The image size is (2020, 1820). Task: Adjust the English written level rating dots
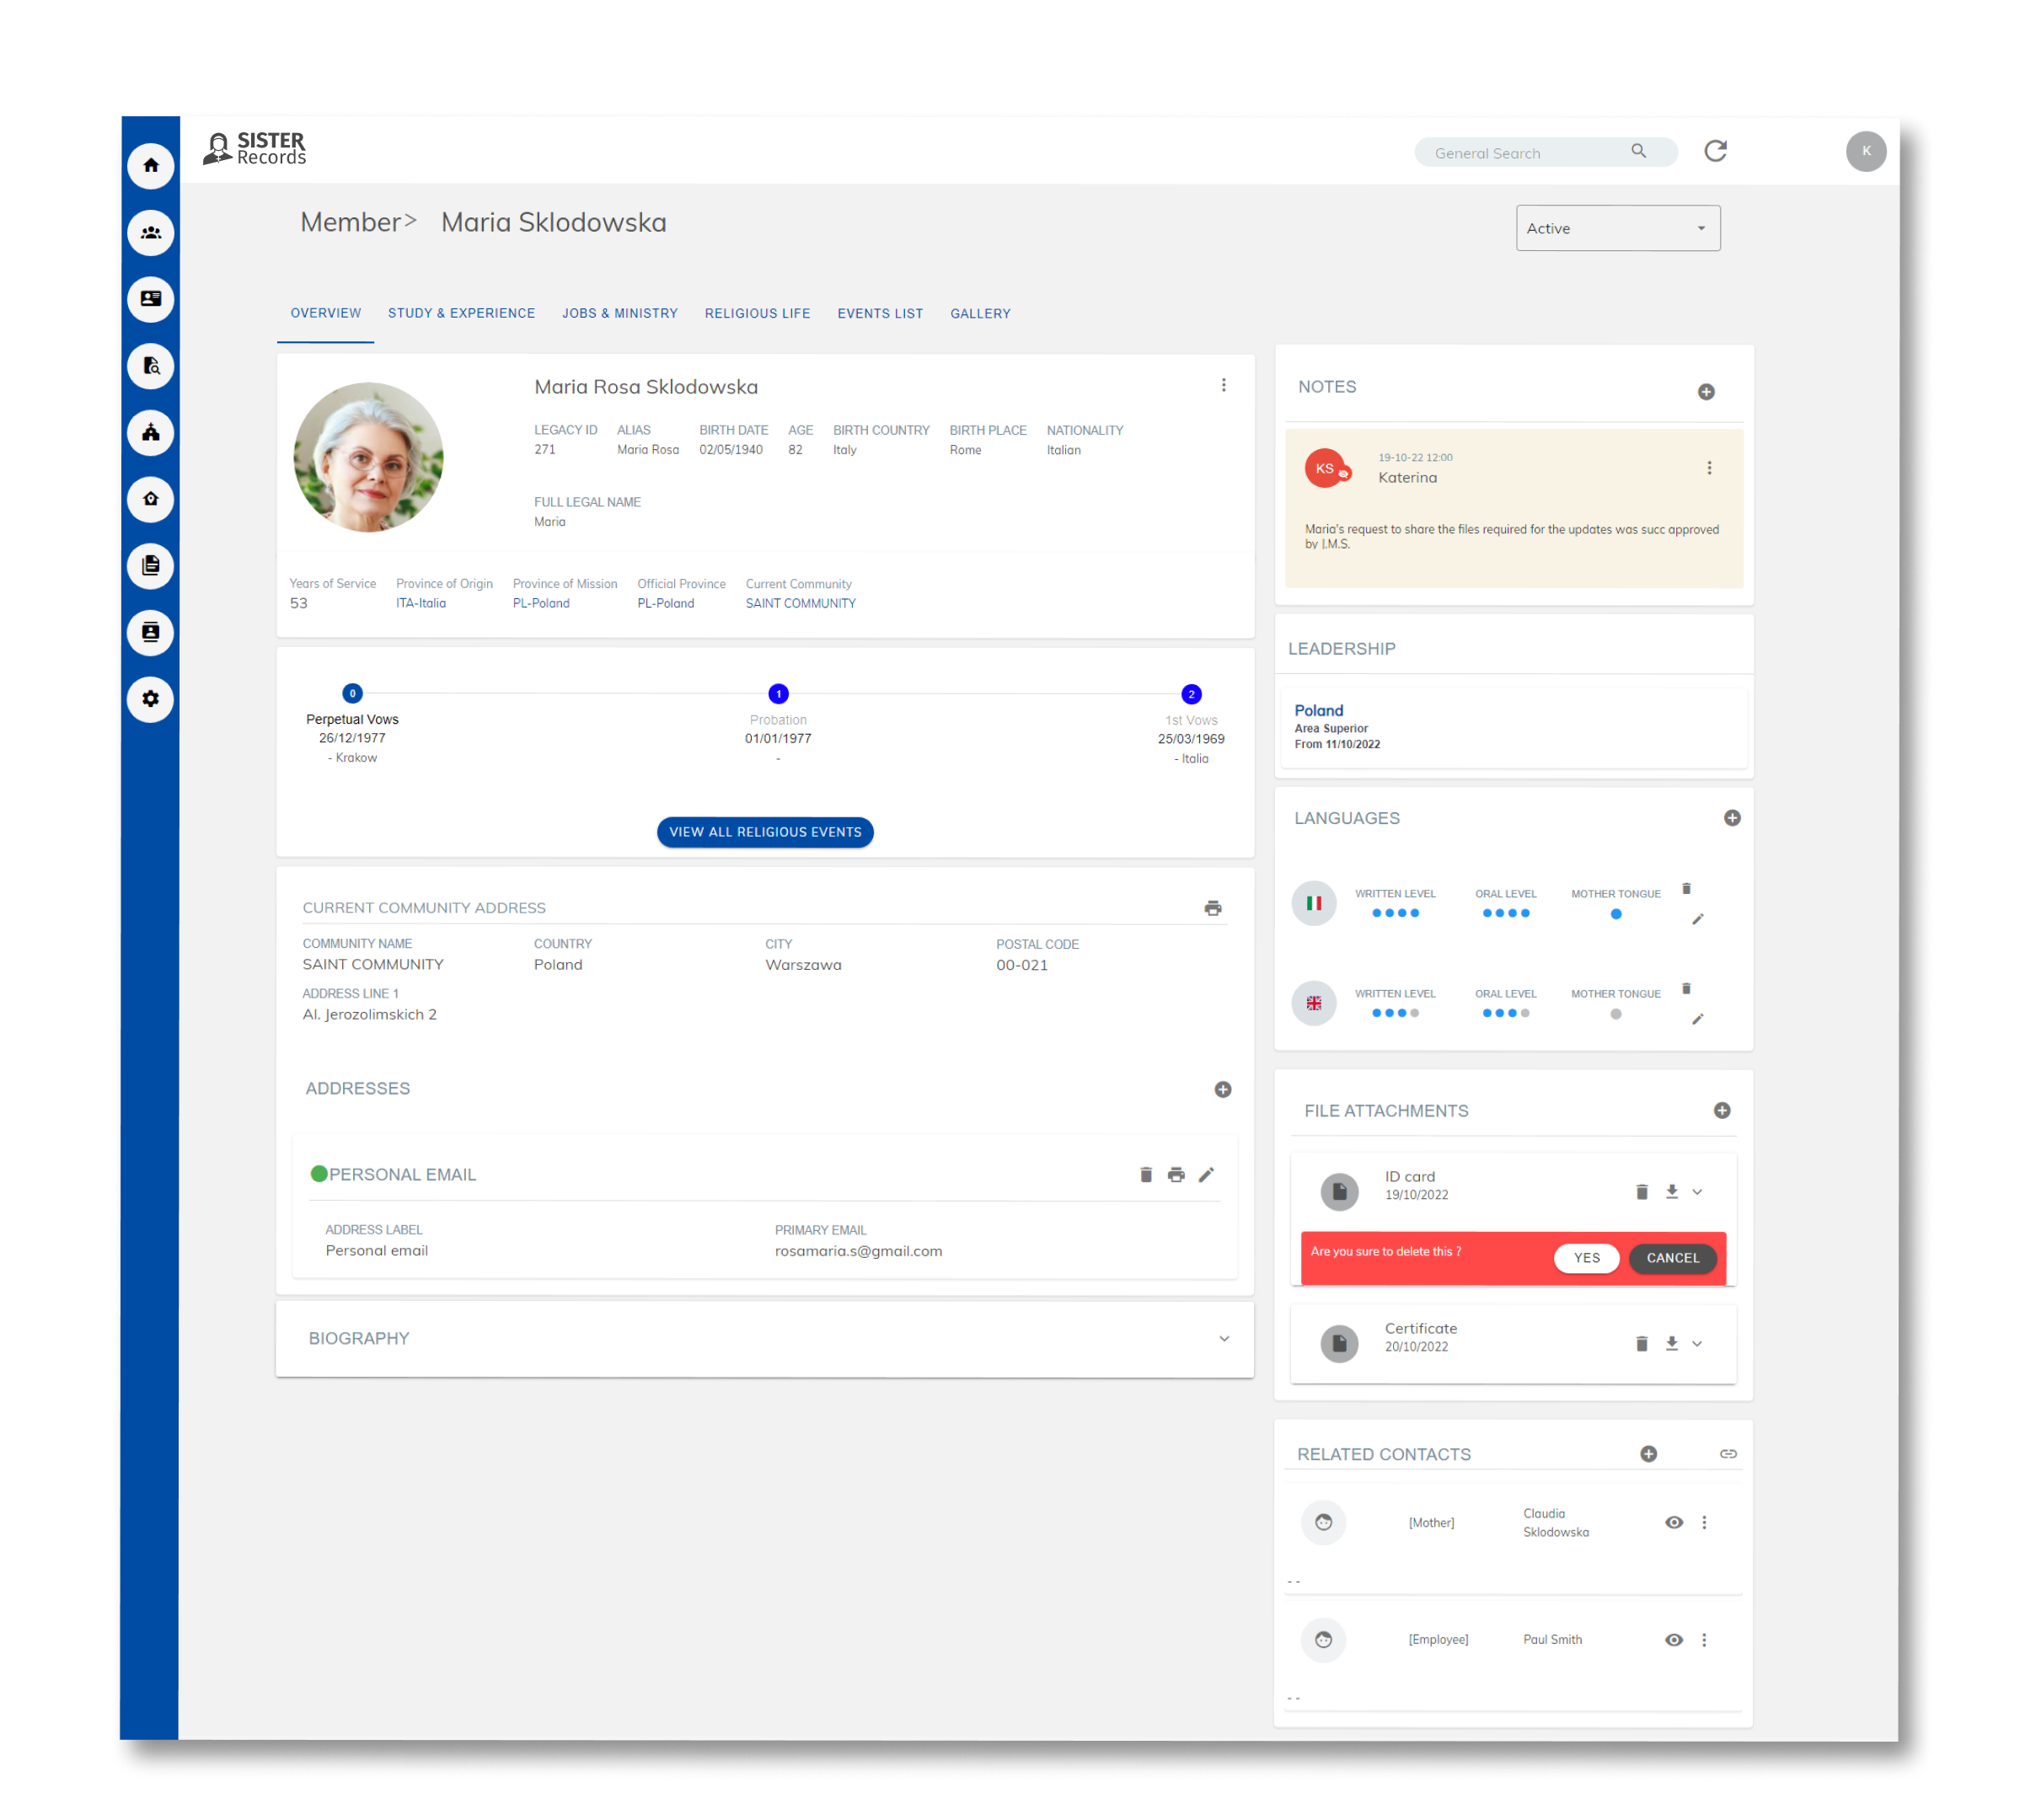[1395, 1013]
